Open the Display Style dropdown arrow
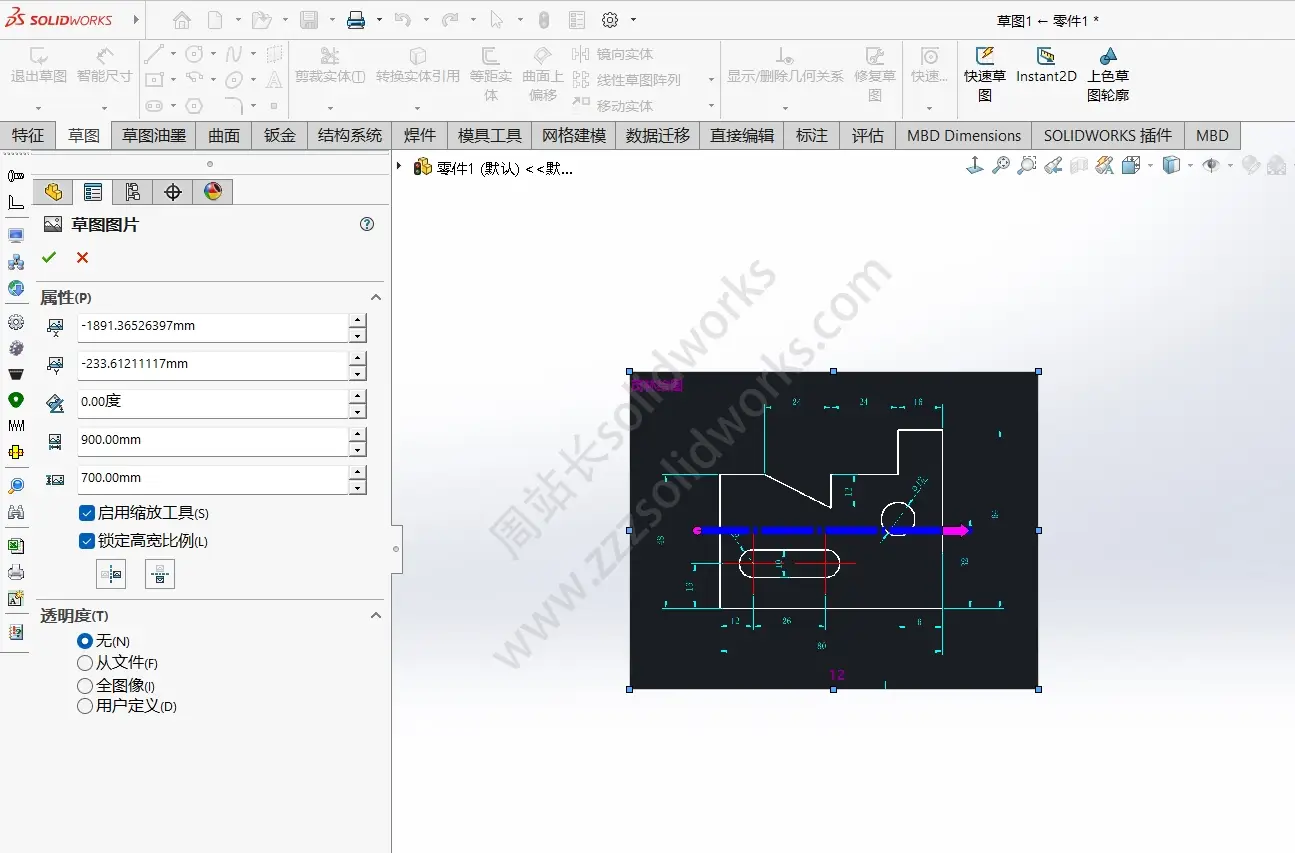1295x853 pixels. 1190,166
